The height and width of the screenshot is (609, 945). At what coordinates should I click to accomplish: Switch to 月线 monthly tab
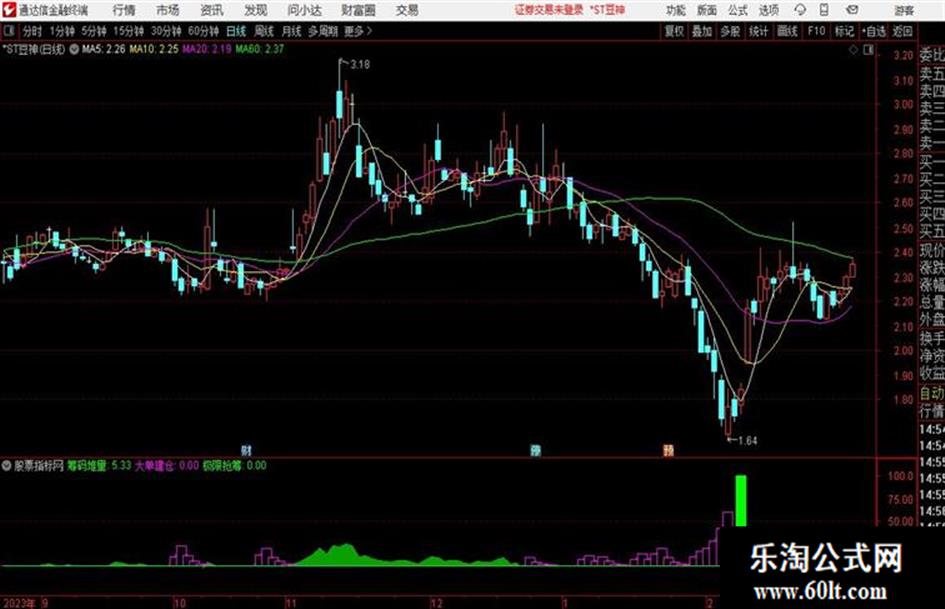292,31
